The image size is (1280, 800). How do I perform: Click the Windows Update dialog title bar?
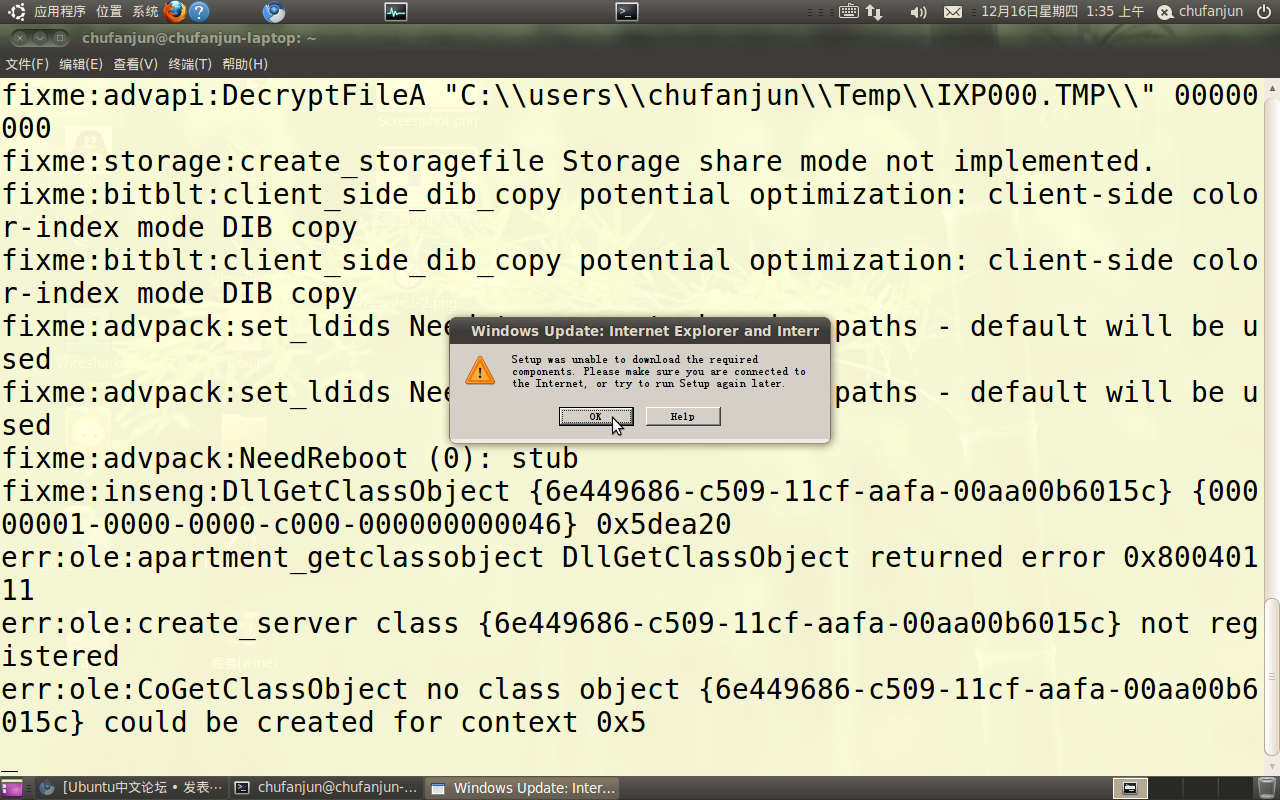point(640,331)
